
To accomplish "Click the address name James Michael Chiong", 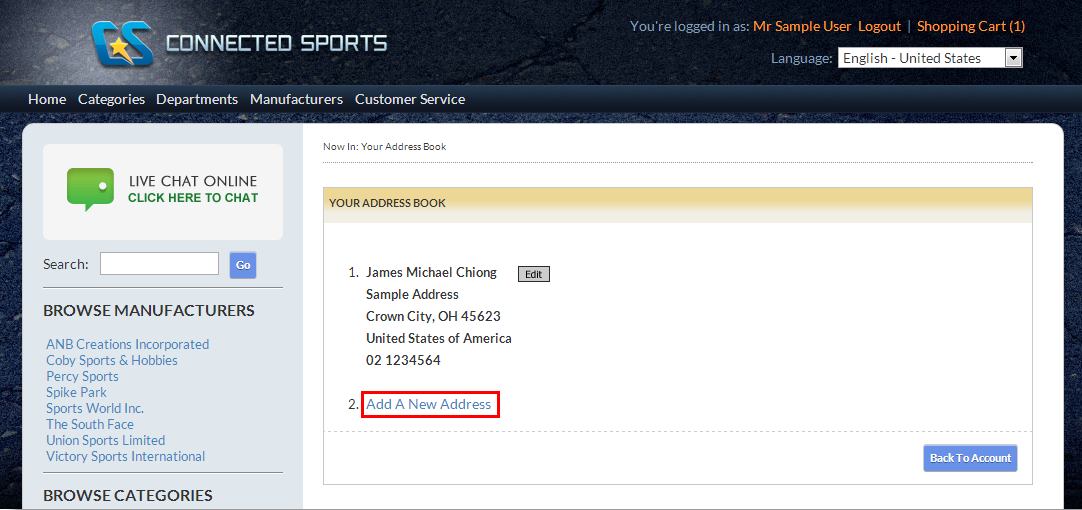I will coord(431,272).
